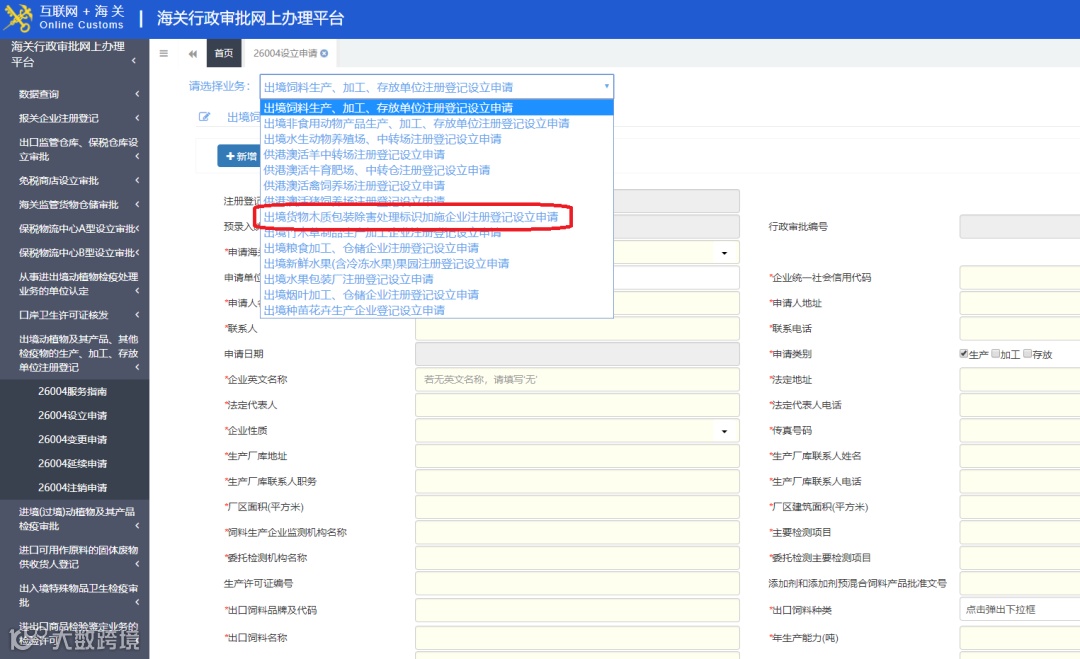Click the Online Customs logo icon

click(19, 17)
